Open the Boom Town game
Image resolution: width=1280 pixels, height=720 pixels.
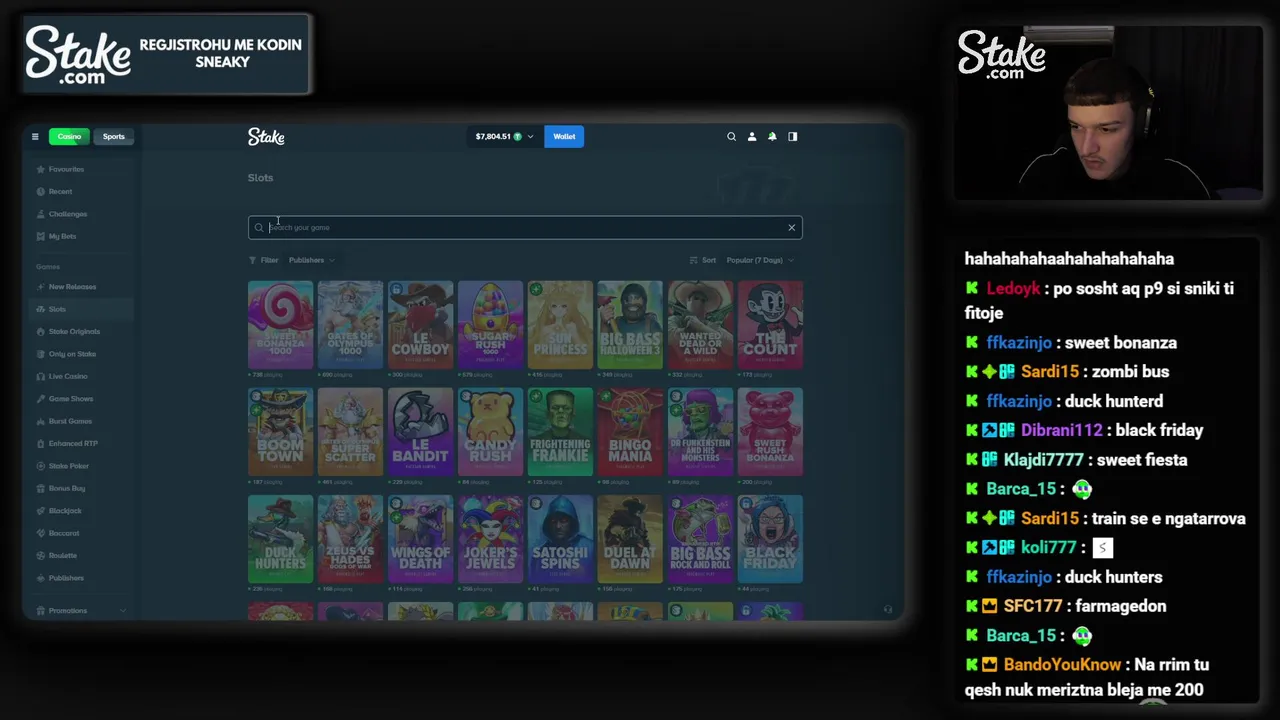point(280,432)
